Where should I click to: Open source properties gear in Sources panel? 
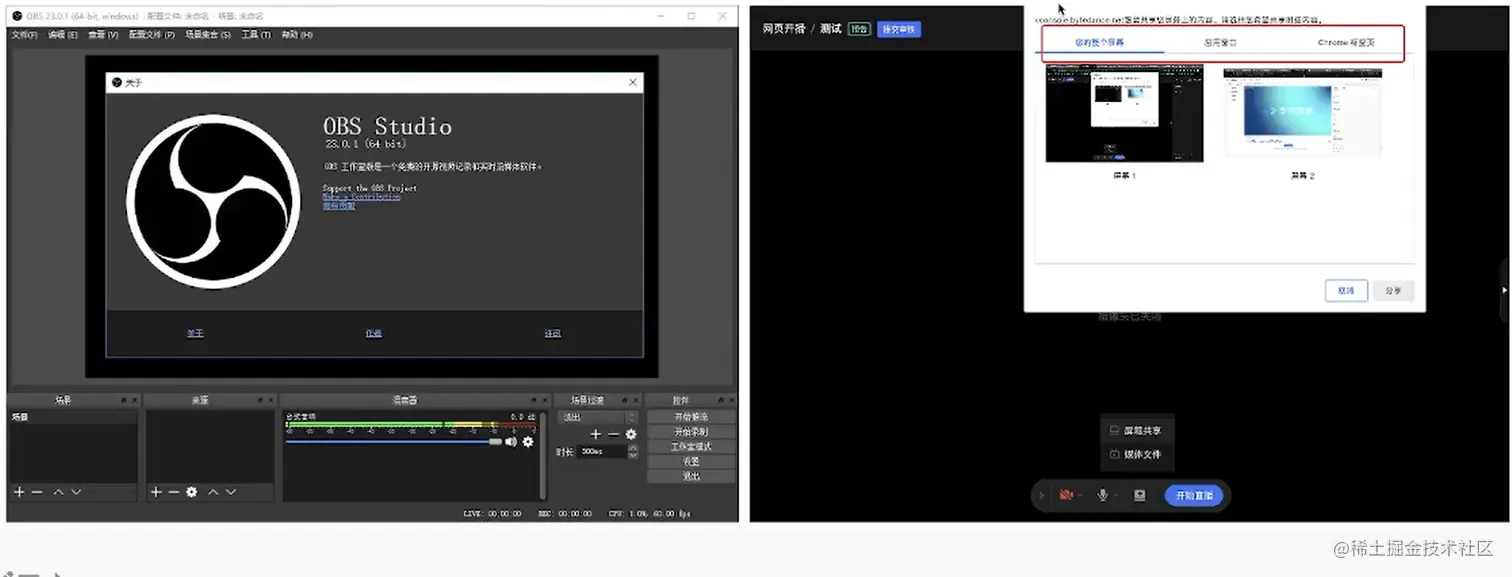(191, 492)
